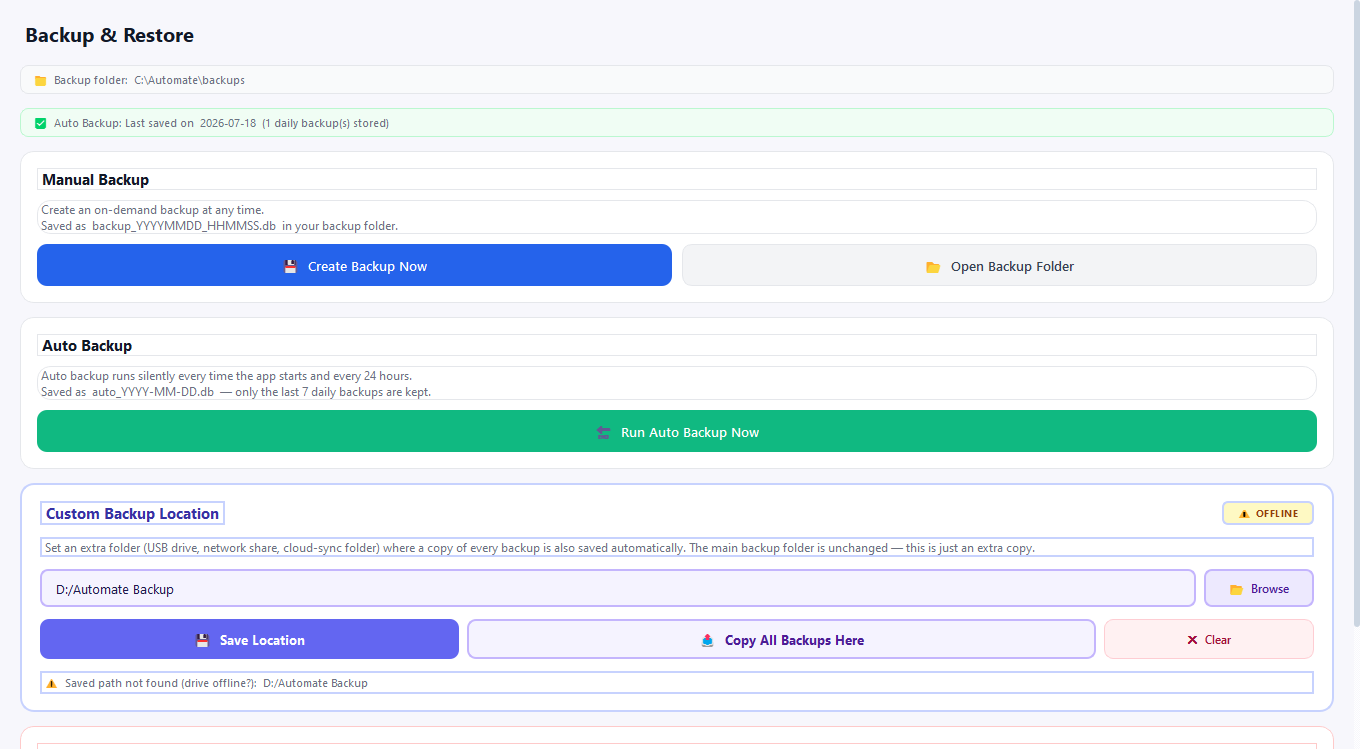
Task: Click the Manual Backup heading
Action: click(95, 180)
